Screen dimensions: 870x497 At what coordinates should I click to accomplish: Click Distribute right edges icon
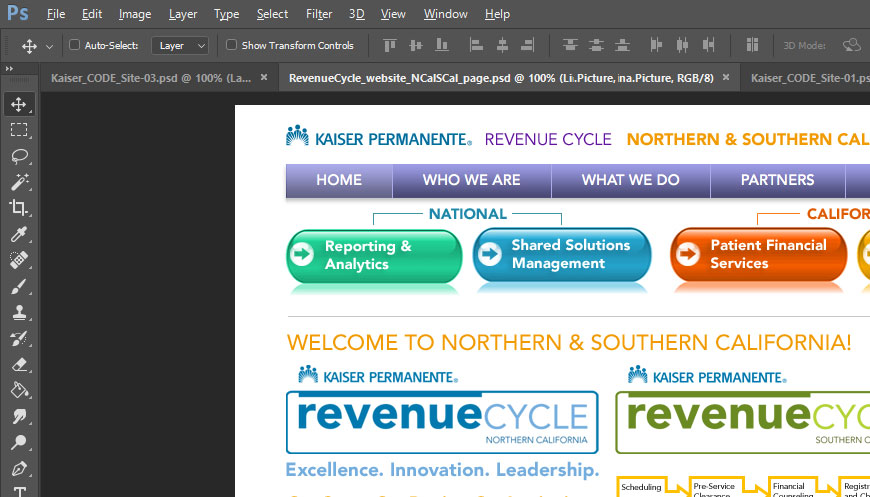tap(708, 45)
